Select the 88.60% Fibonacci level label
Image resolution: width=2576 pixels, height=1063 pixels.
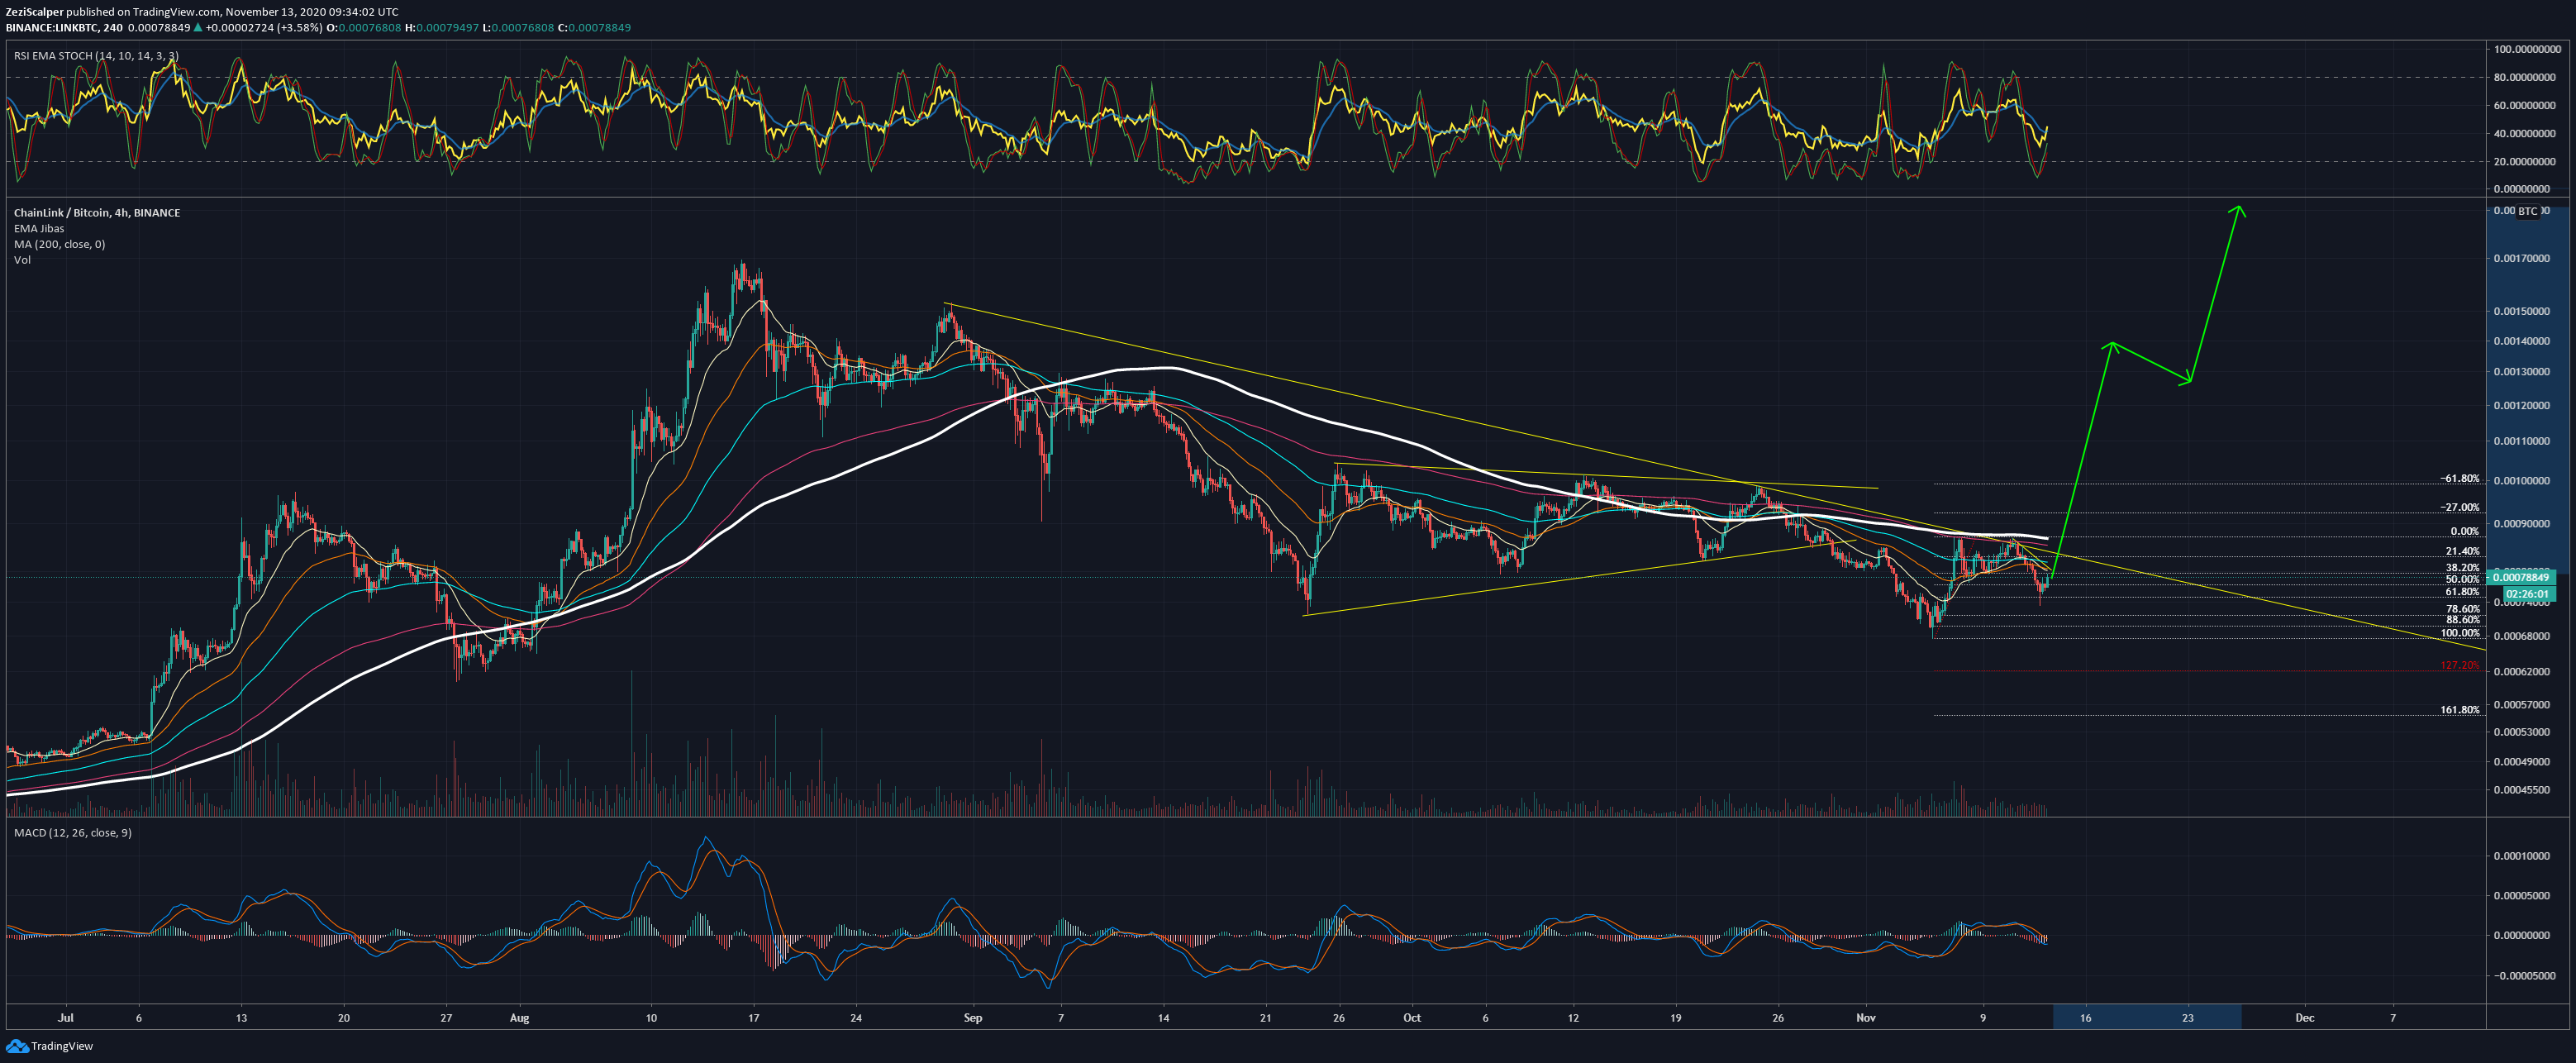click(2462, 620)
